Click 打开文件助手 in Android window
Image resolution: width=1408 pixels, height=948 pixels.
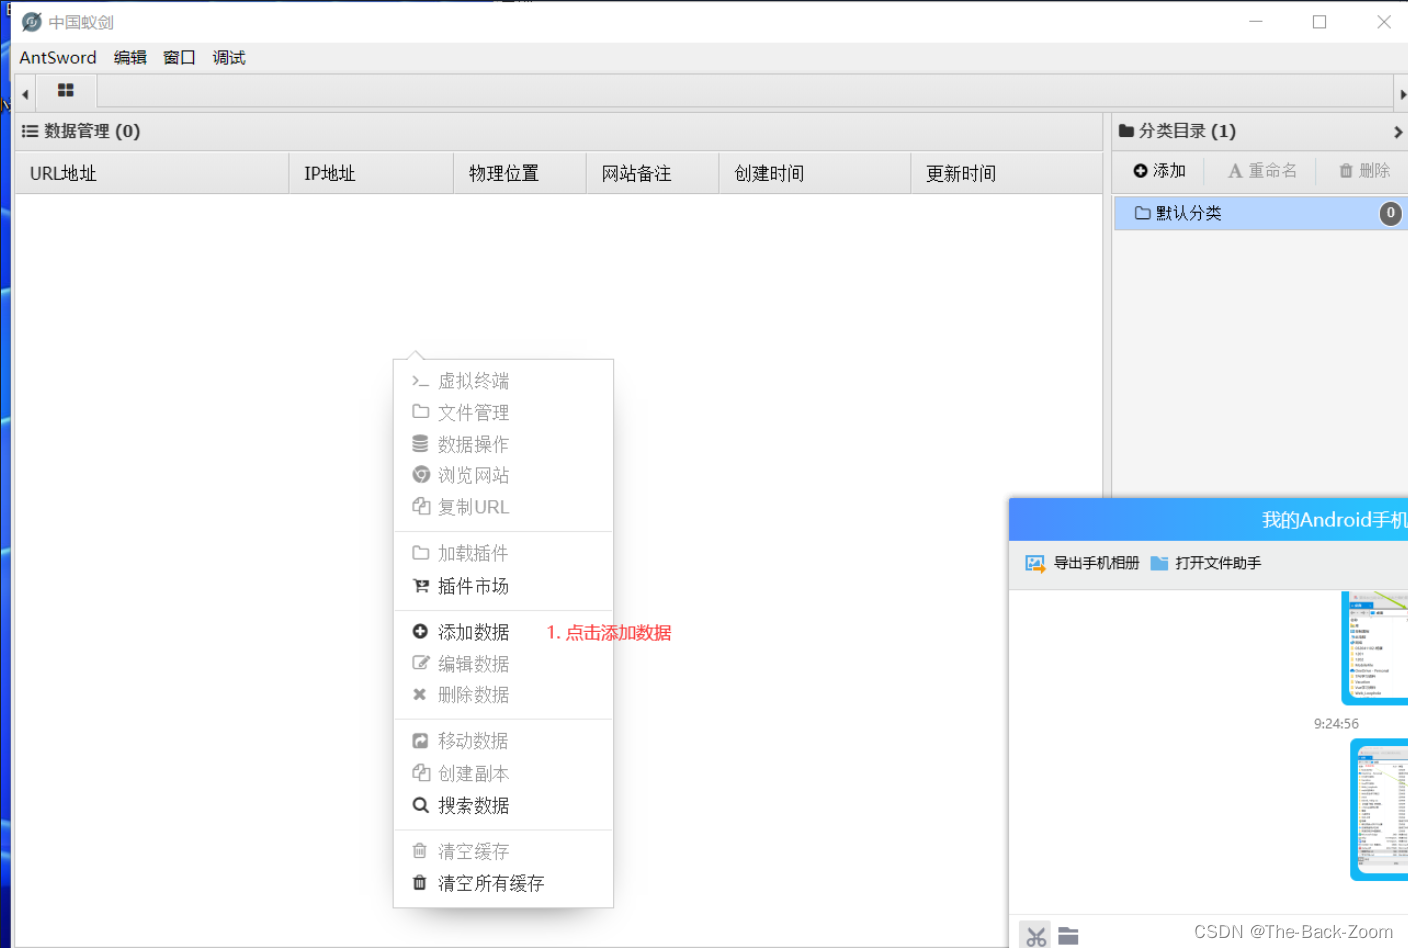(x=1206, y=563)
